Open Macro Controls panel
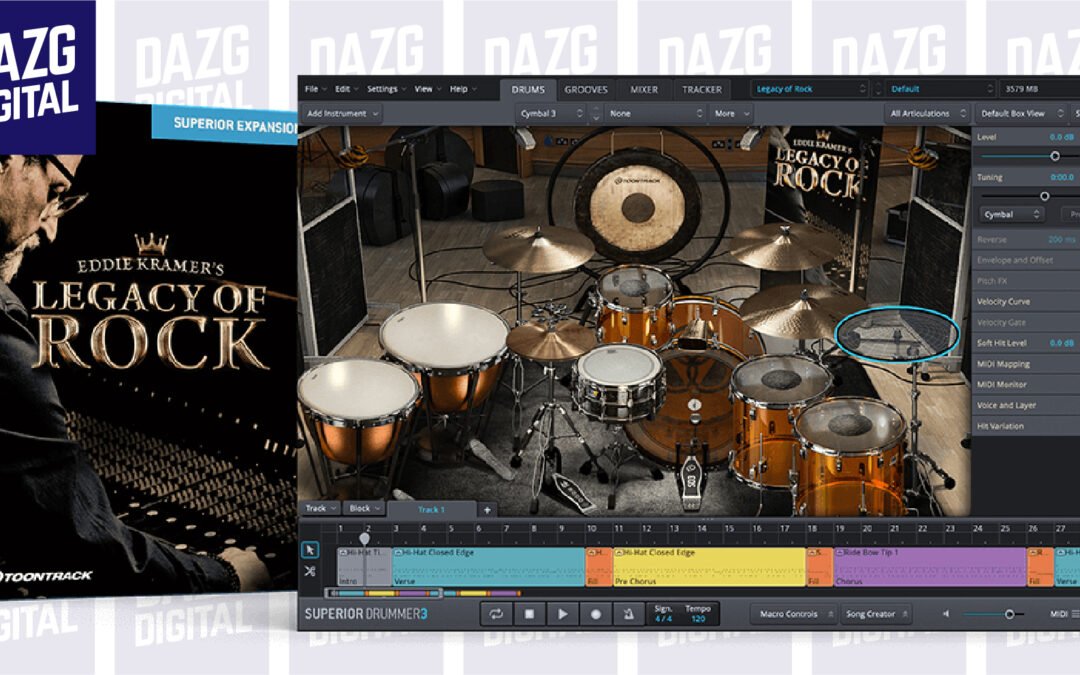The image size is (1080, 675). (795, 614)
